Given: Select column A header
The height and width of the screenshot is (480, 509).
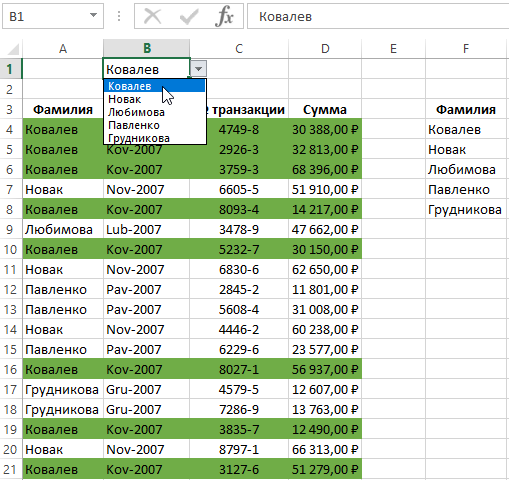Looking at the screenshot, I should [63, 49].
